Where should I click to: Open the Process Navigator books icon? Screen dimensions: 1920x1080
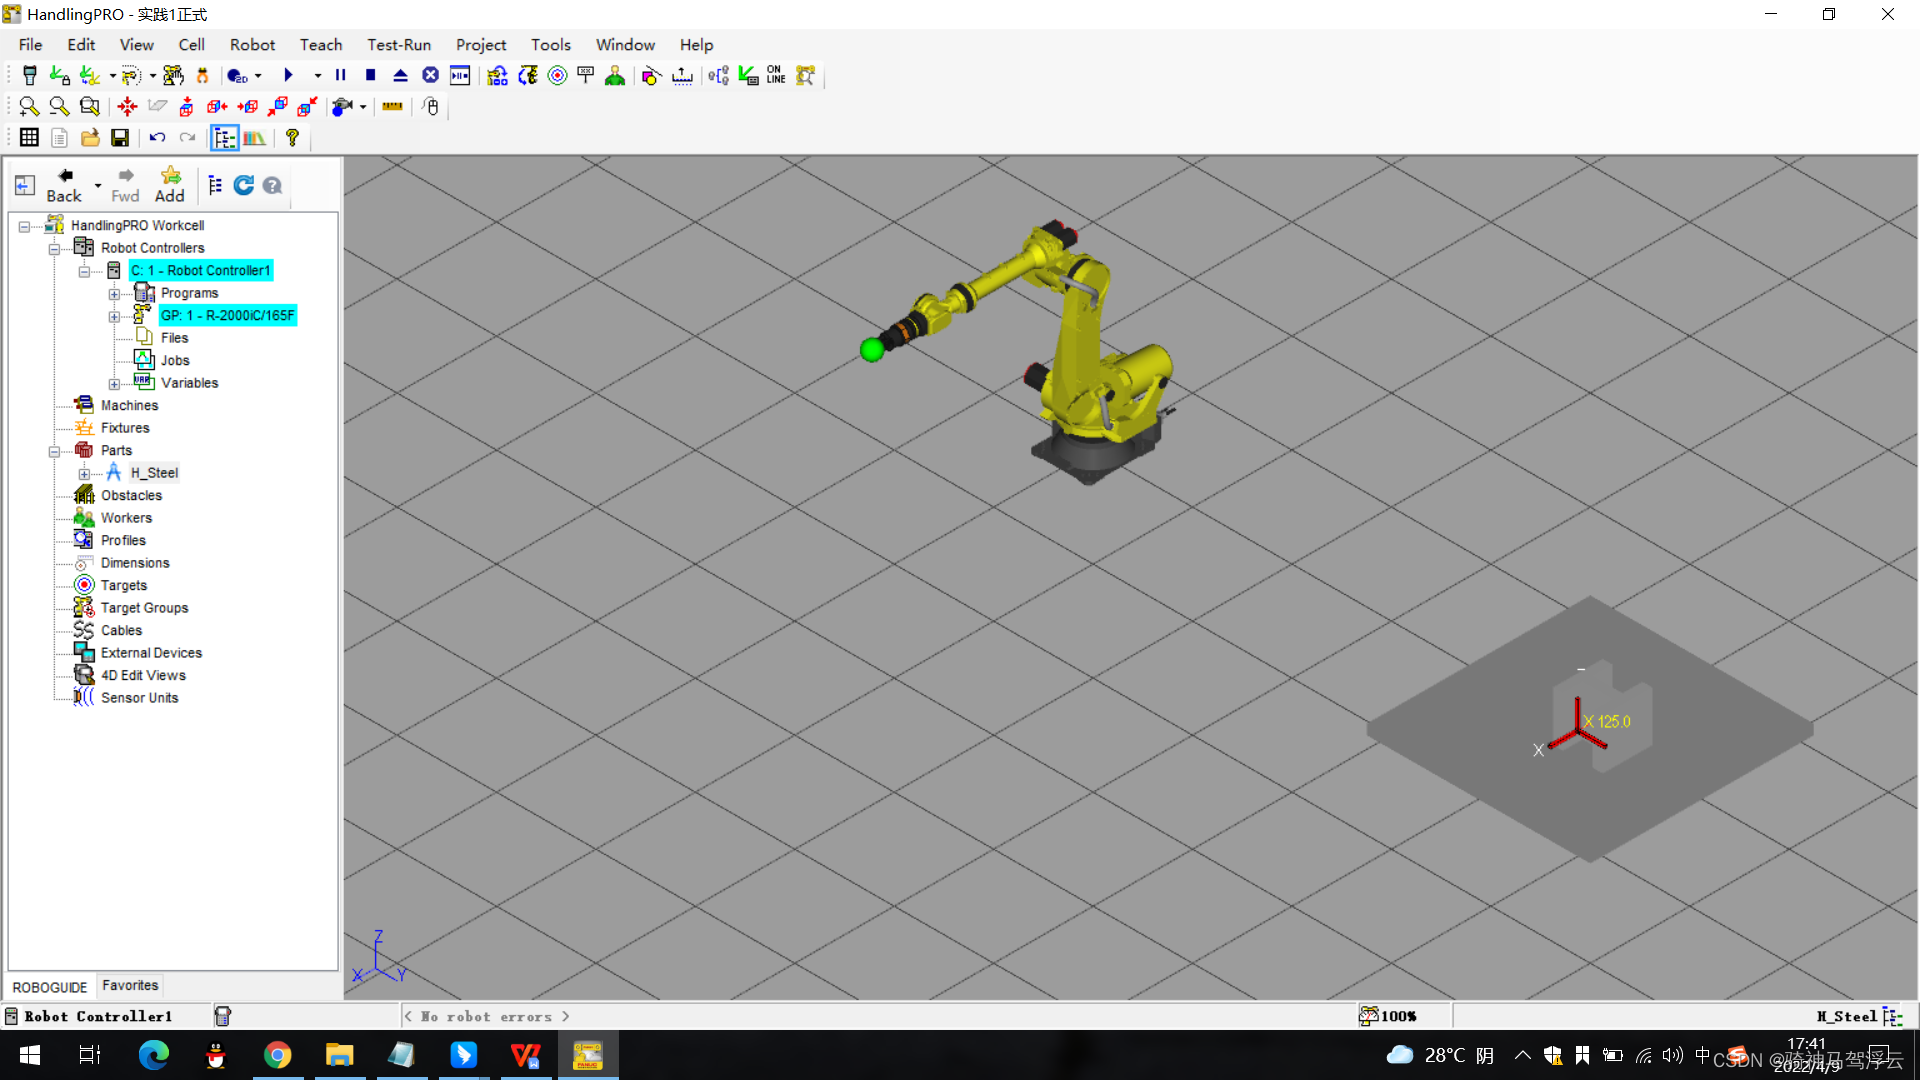[x=255, y=138]
